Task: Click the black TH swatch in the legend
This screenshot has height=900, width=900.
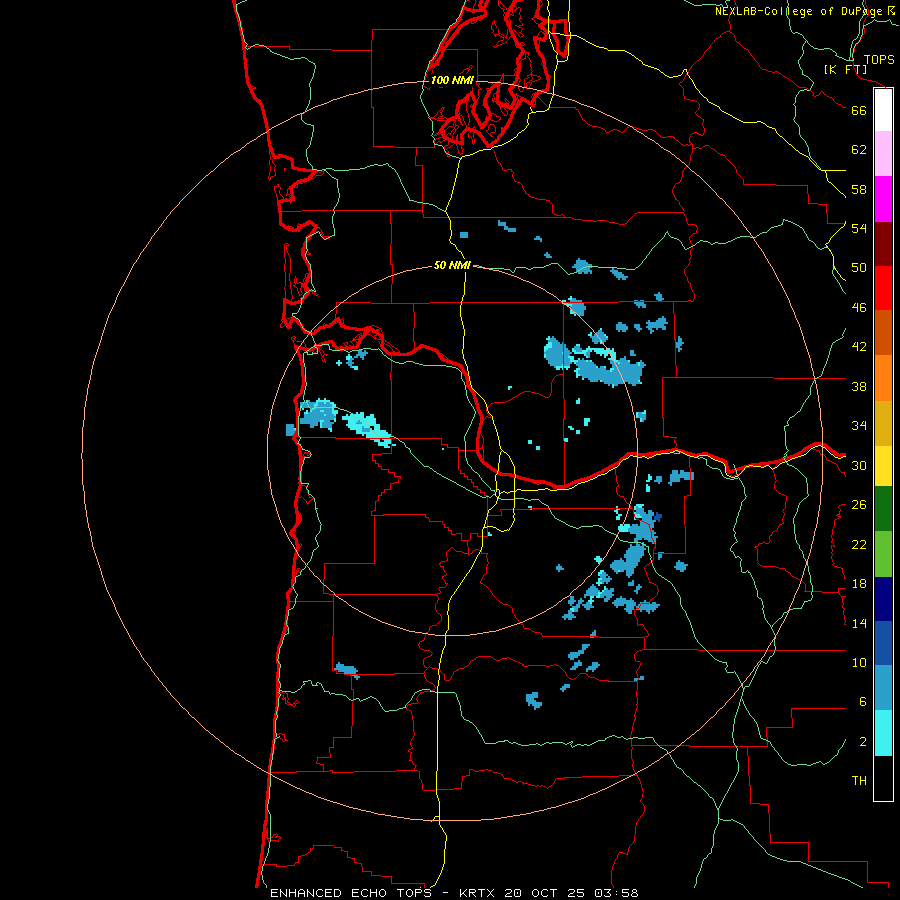Action: pos(883,778)
